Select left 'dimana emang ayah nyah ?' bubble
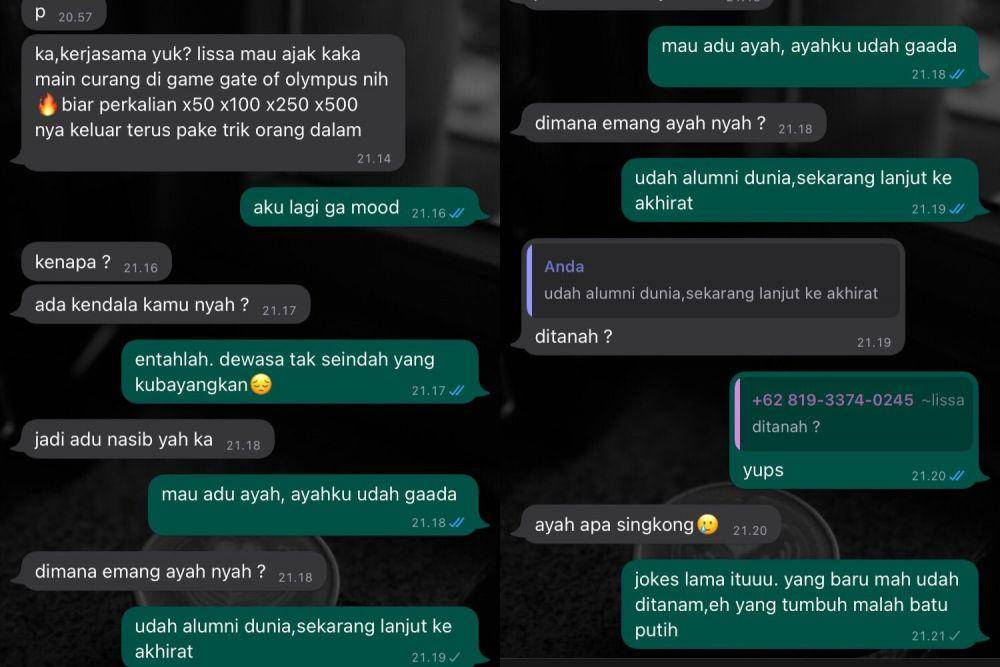Viewport: 1000px width, 667px height. click(174, 571)
